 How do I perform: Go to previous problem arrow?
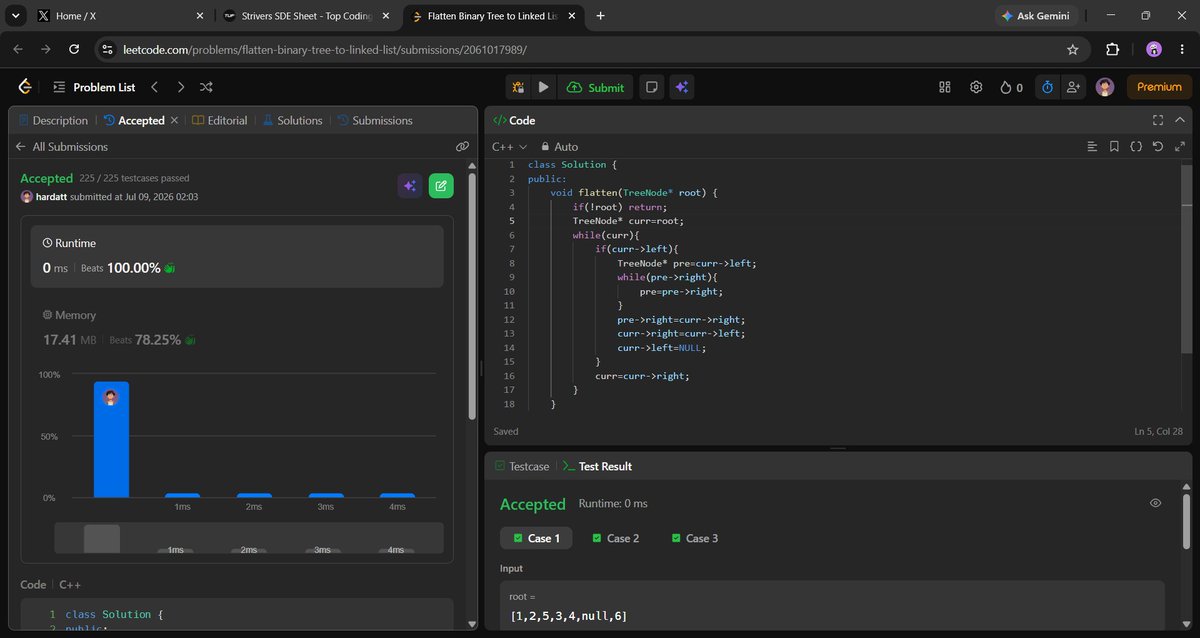[x=155, y=87]
